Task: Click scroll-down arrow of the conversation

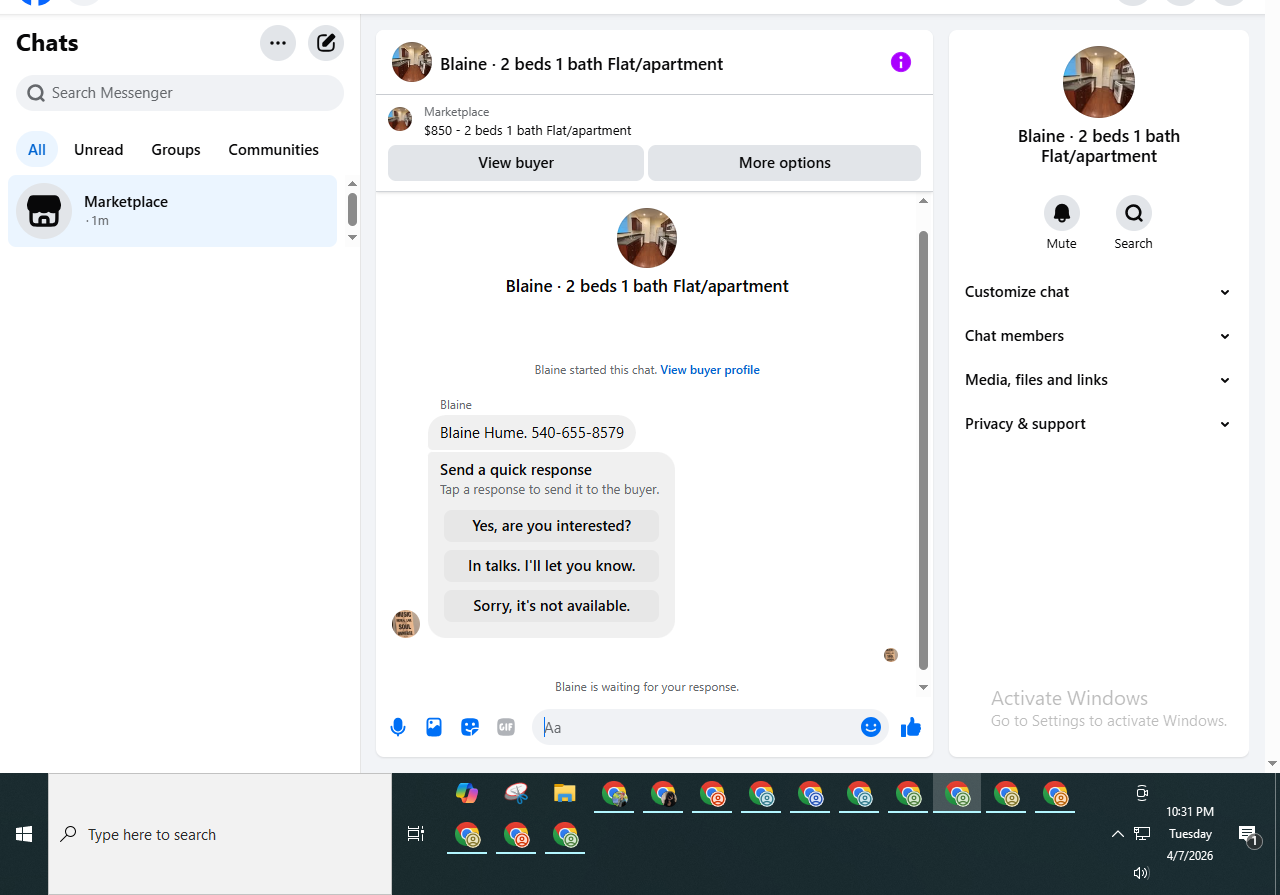Action: (x=923, y=687)
